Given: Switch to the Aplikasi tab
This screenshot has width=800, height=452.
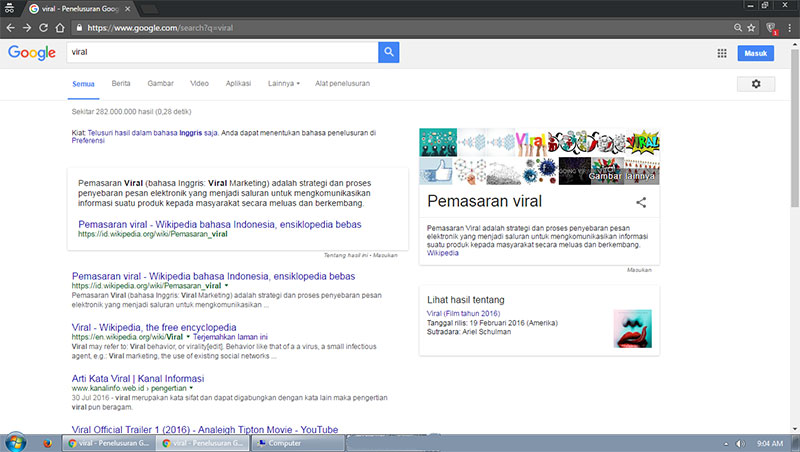Looking at the screenshot, I should tap(238, 83).
